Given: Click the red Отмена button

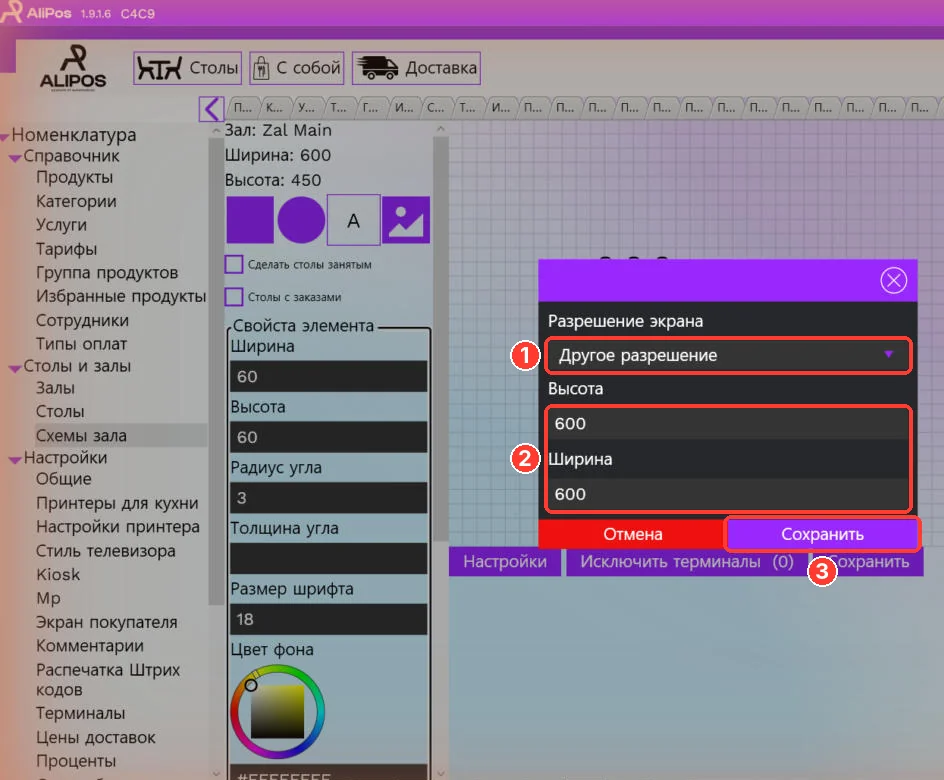Looking at the screenshot, I should point(633,534).
